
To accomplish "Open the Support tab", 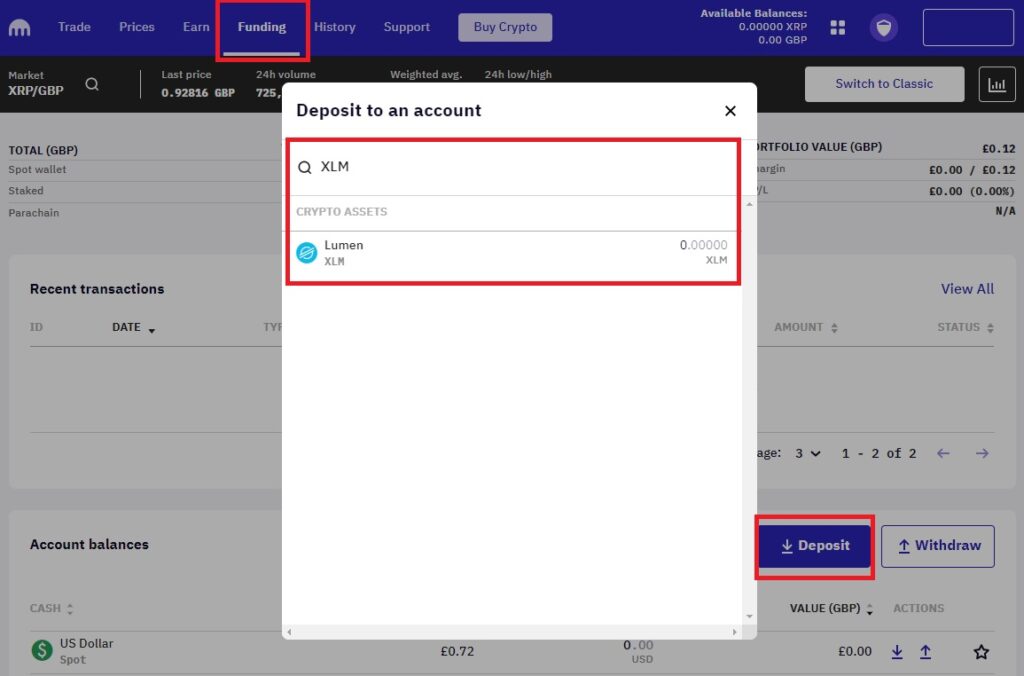I will pyautogui.click(x=406, y=27).
